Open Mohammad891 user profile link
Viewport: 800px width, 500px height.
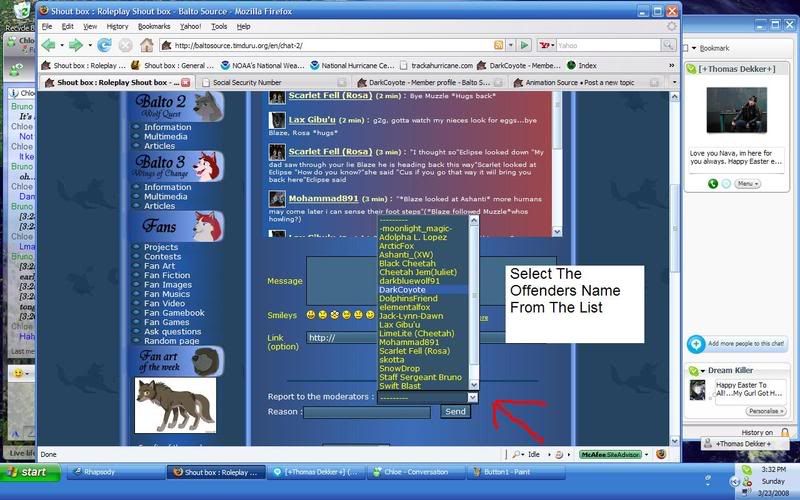point(323,198)
